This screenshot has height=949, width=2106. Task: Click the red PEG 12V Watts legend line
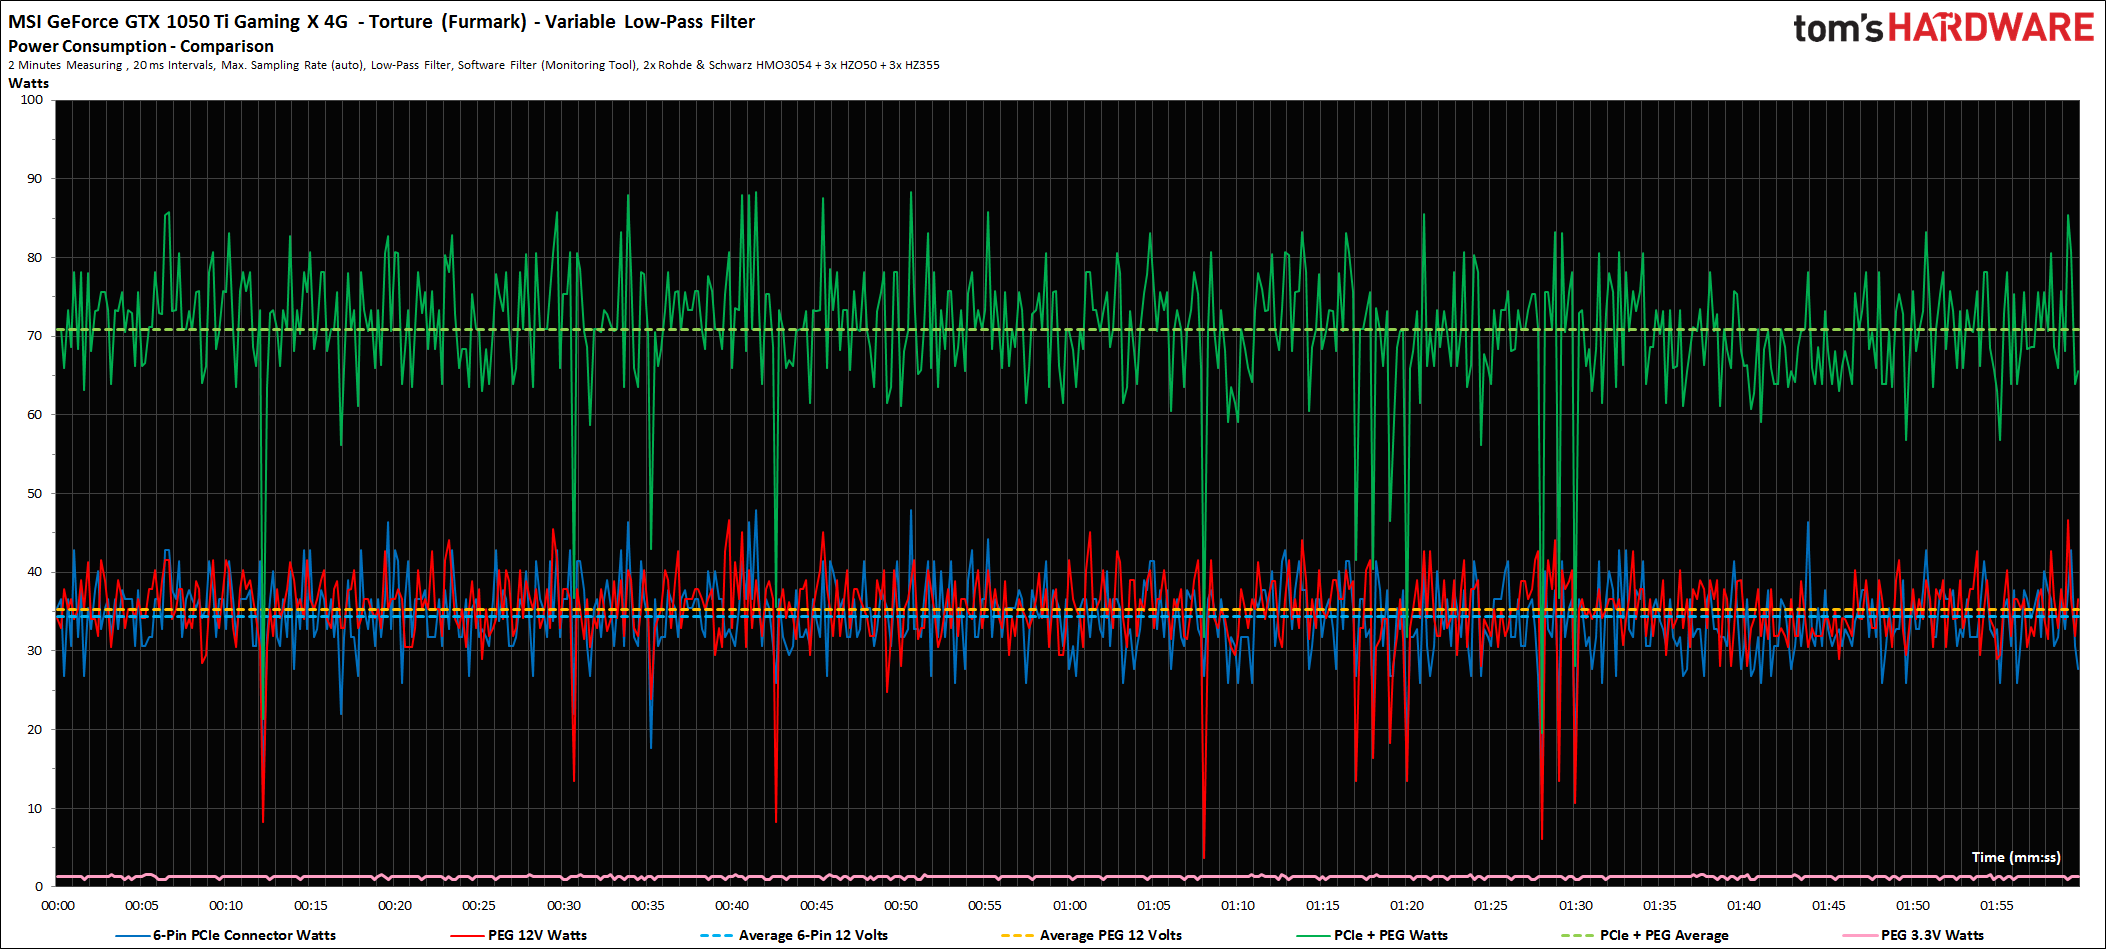pos(467,936)
